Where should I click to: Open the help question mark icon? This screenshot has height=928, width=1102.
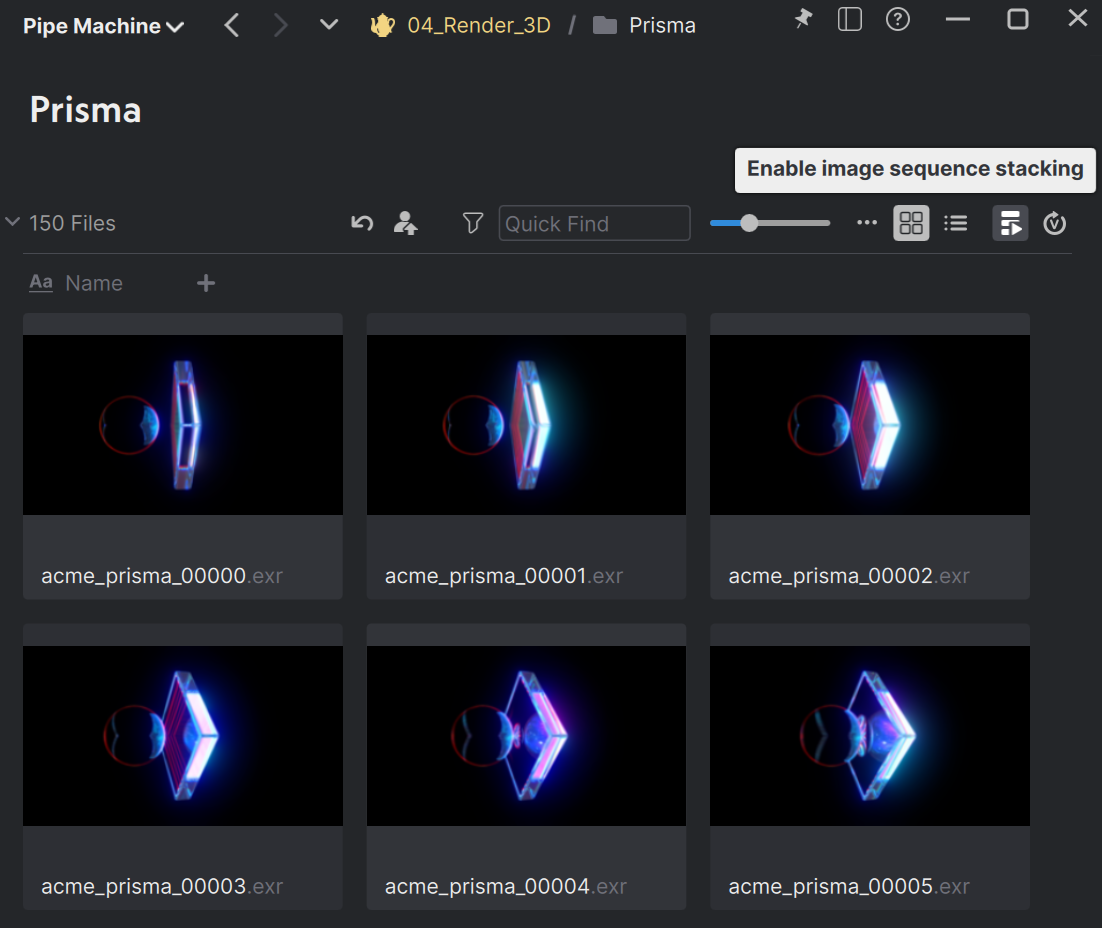pos(898,19)
